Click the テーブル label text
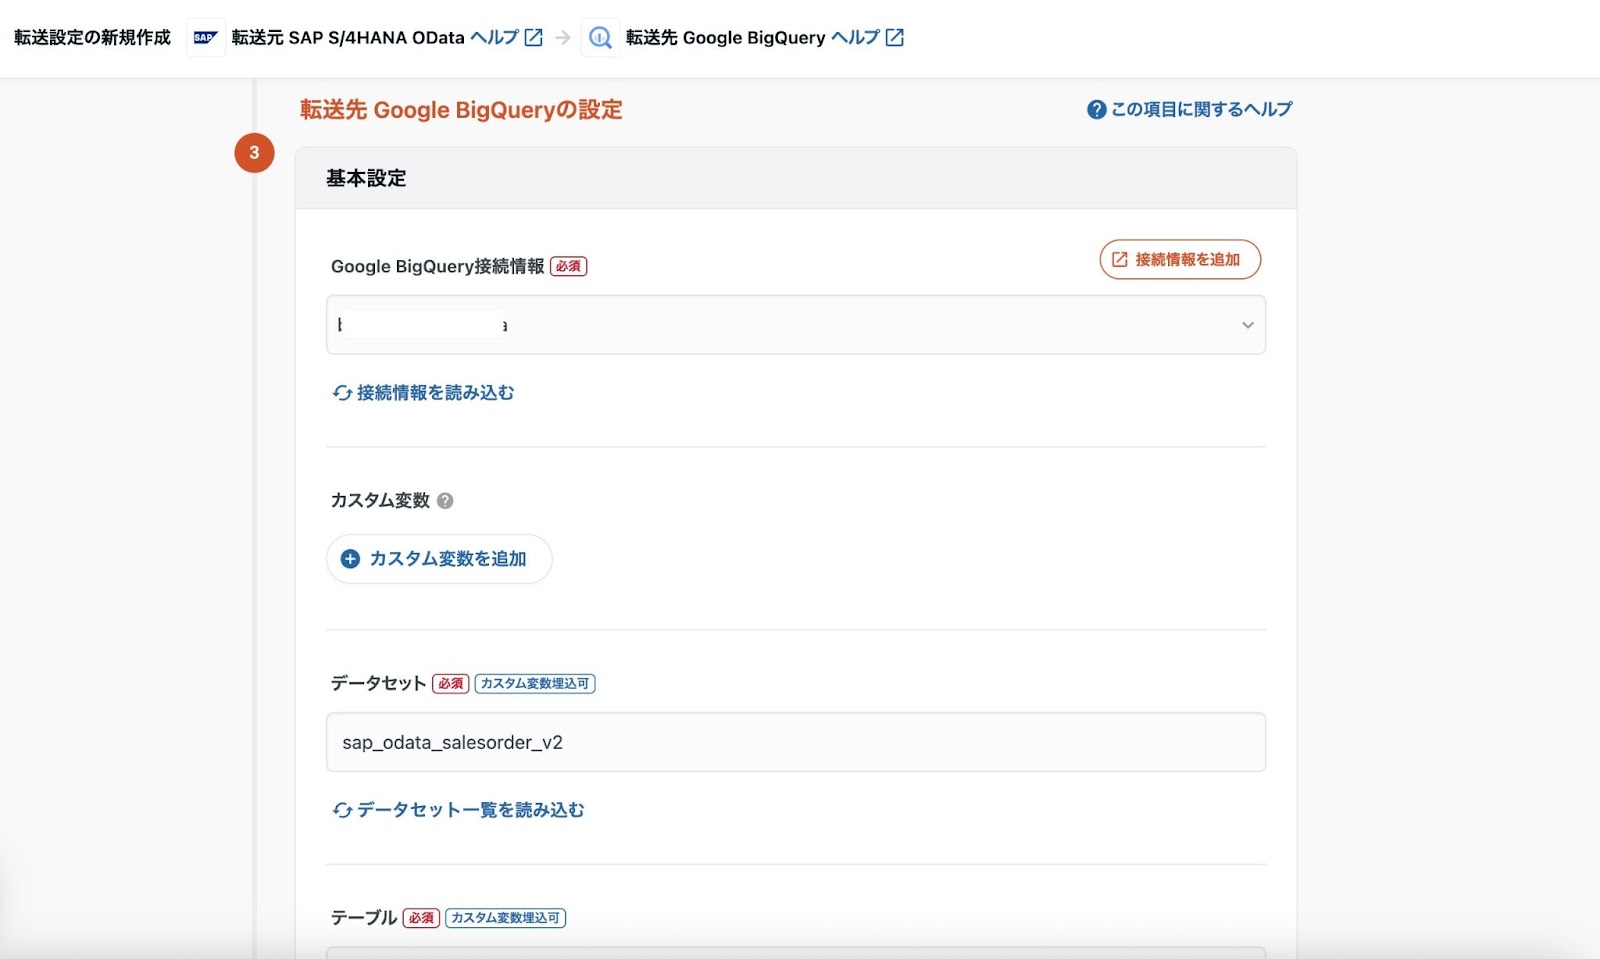Viewport: 1600px width, 959px height. [x=364, y=917]
